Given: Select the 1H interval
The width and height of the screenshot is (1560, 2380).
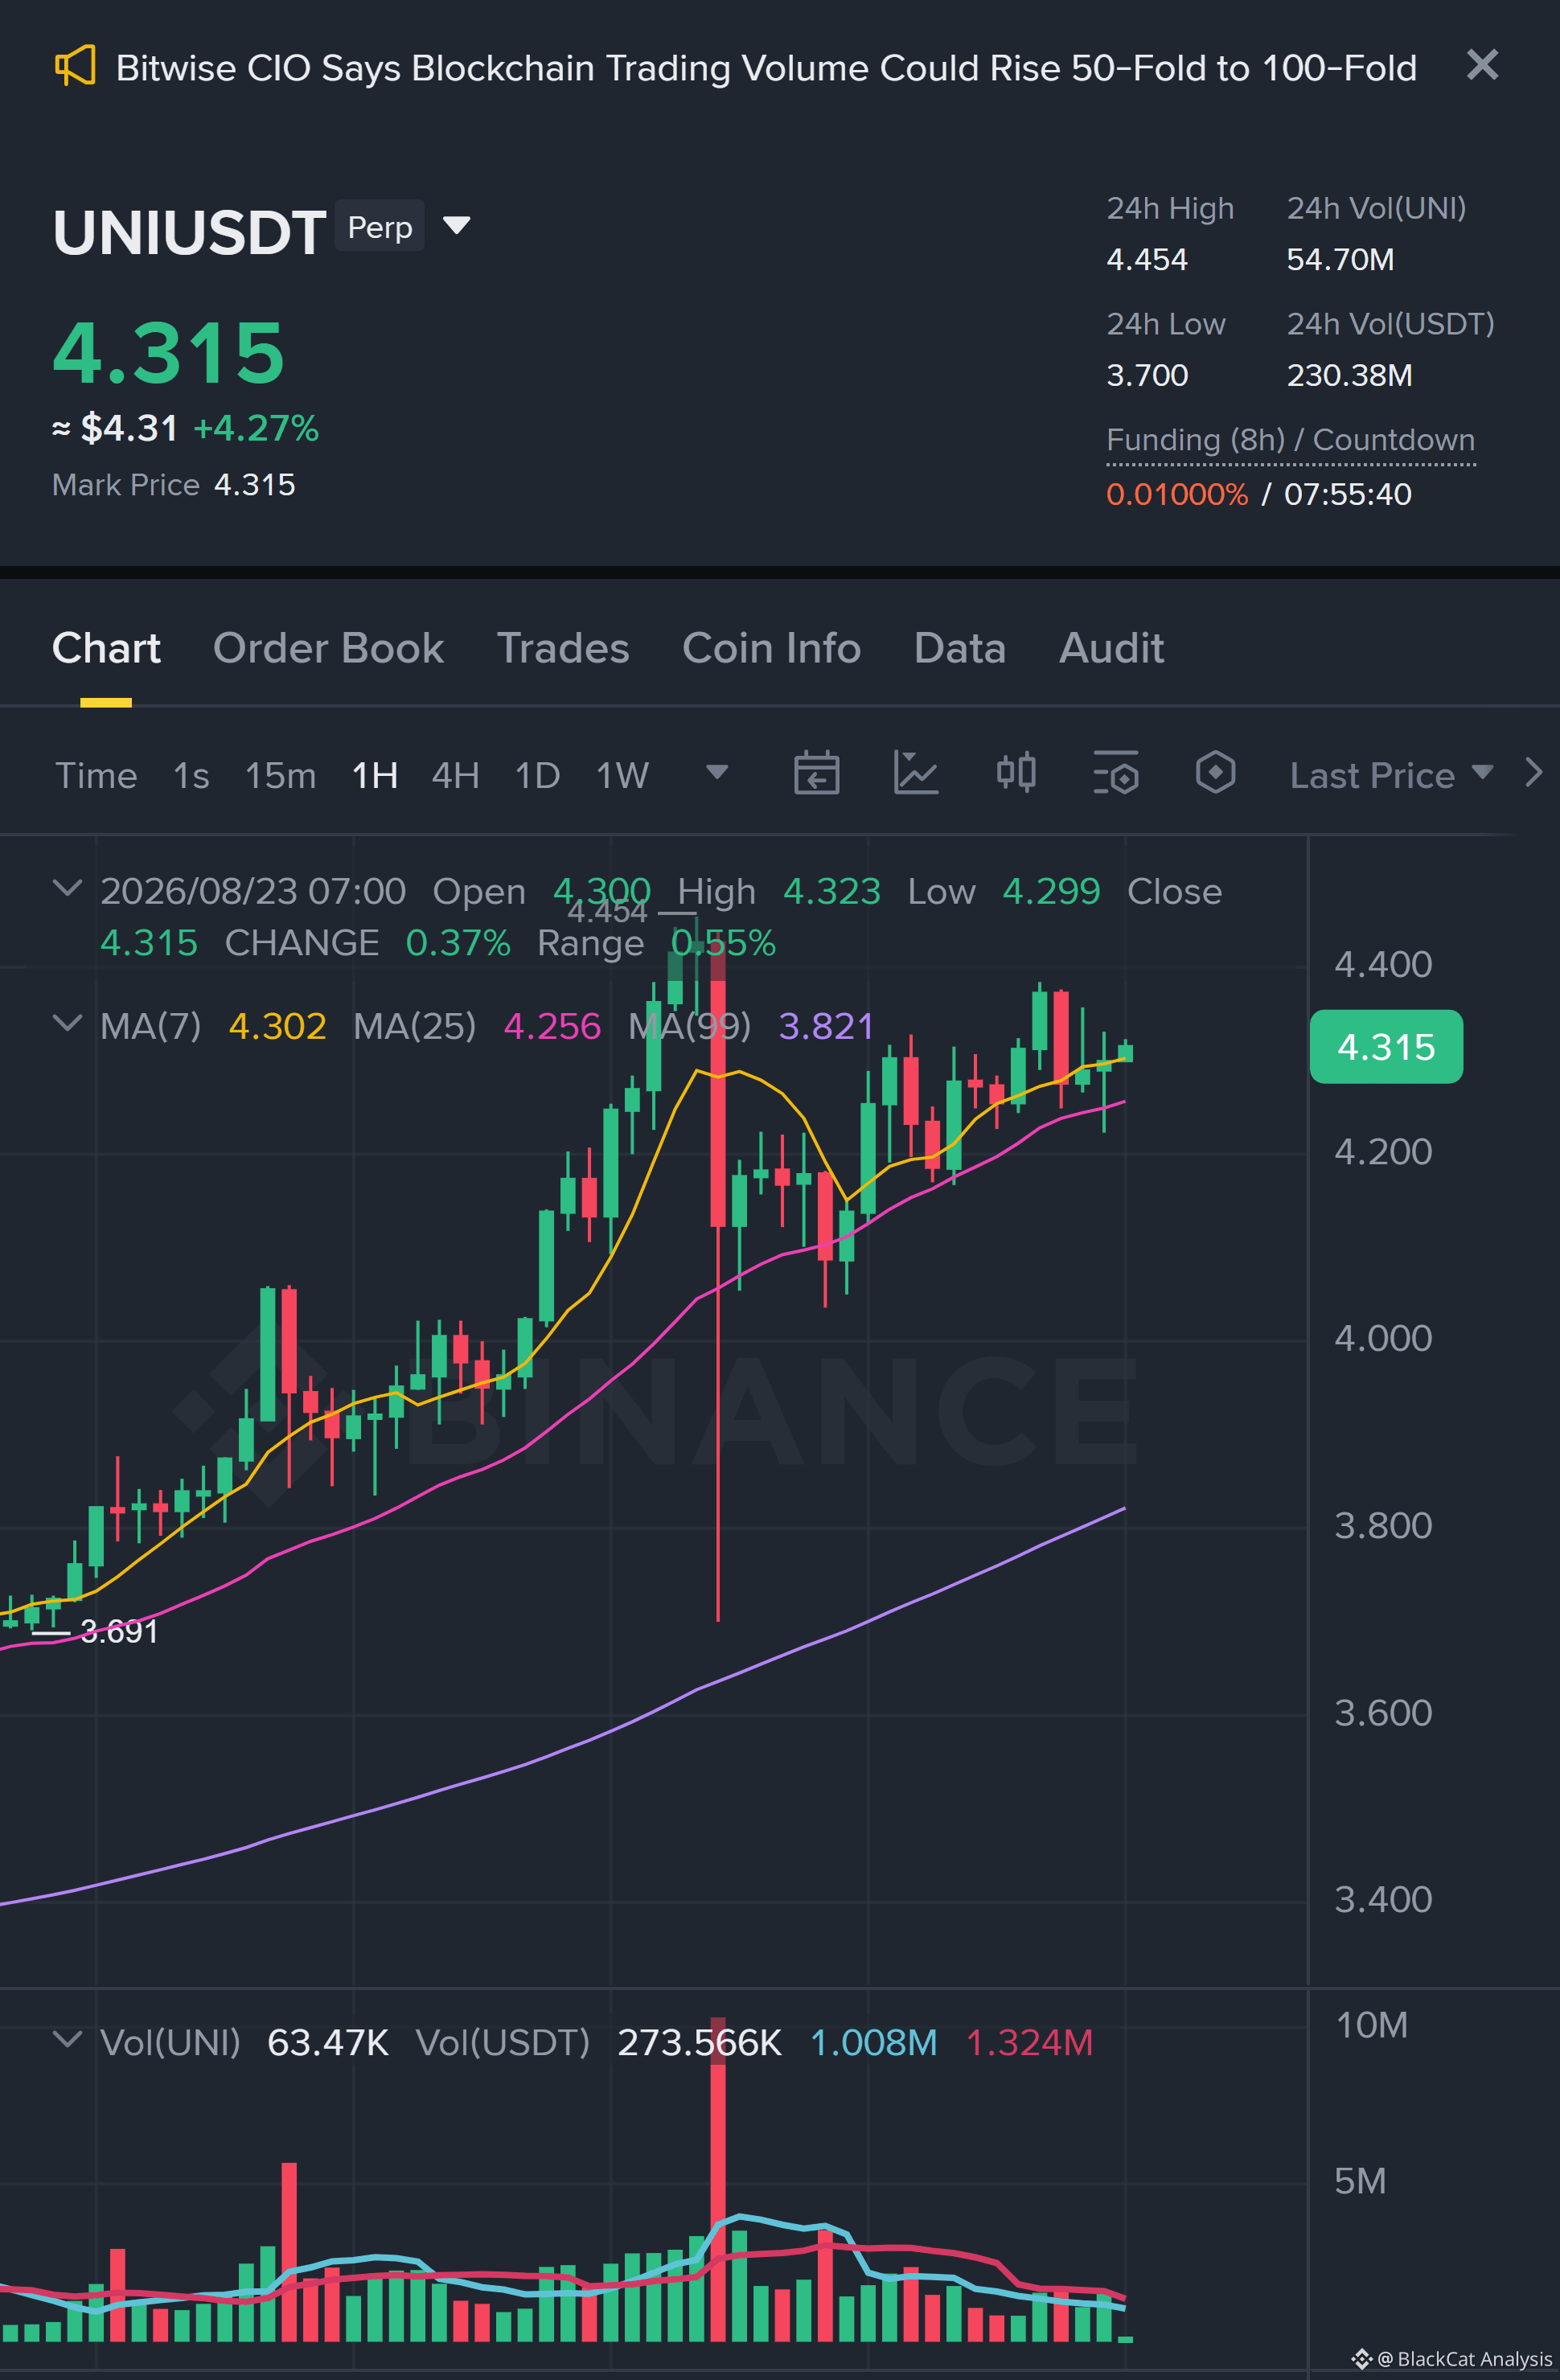Looking at the screenshot, I should [x=375, y=775].
